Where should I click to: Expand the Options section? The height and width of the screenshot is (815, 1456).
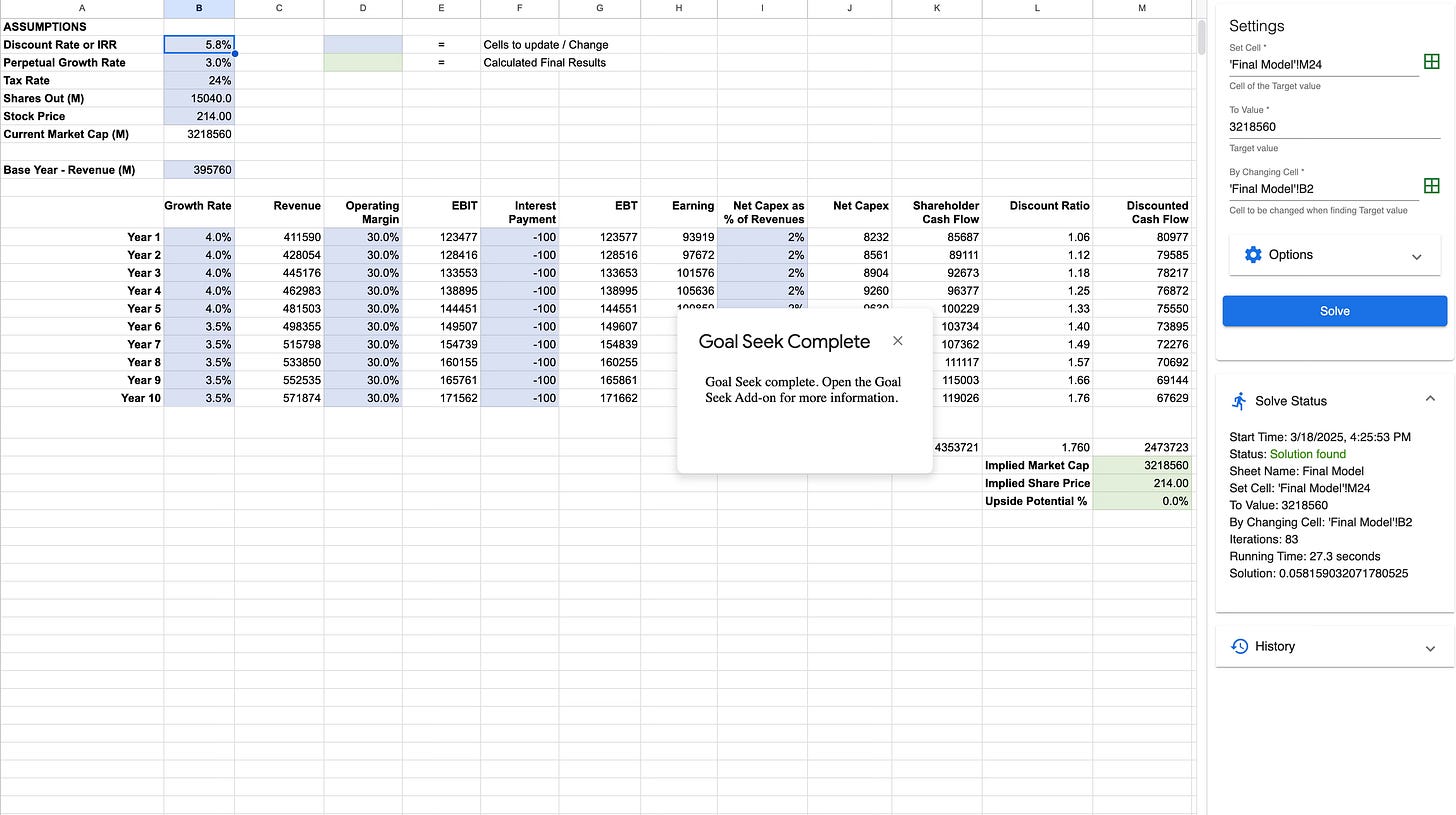click(1416, 256)
